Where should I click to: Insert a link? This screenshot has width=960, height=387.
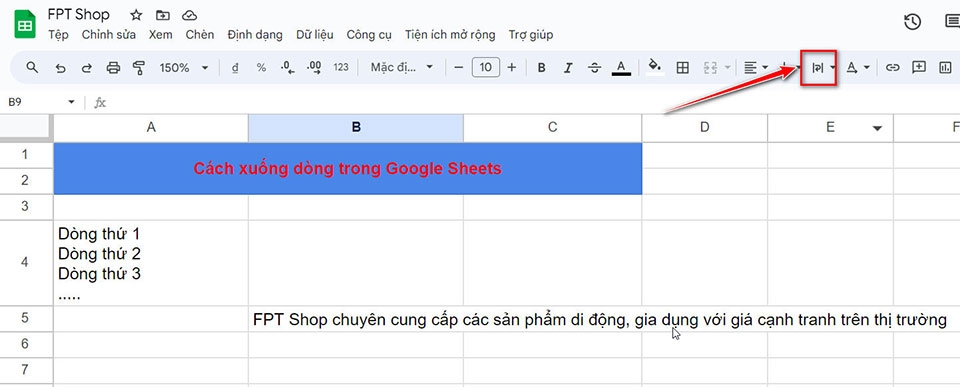893,68
